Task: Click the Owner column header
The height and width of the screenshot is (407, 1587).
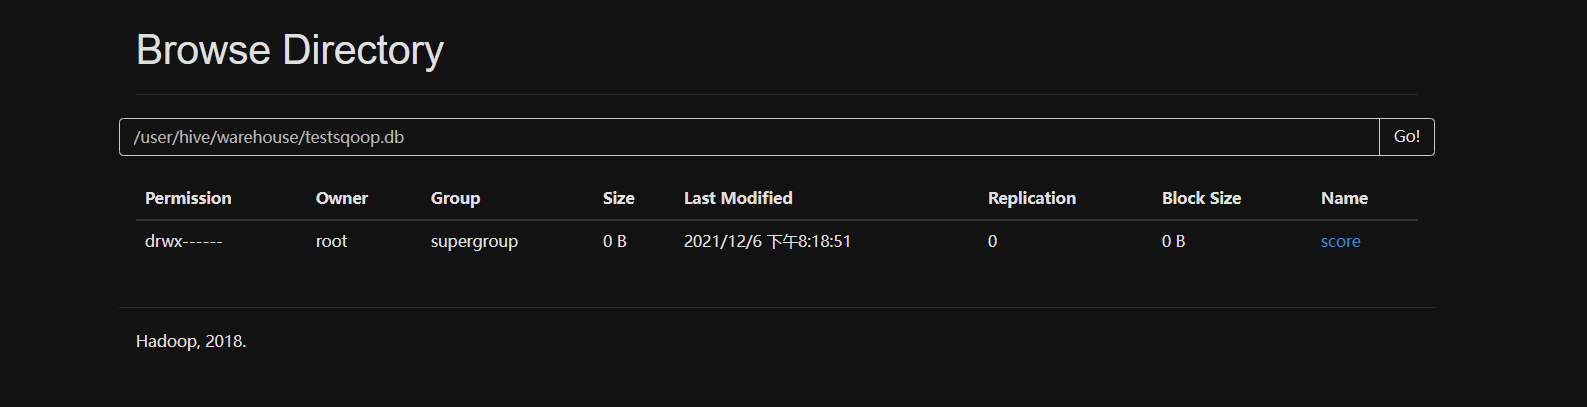Action: point(342,198)
